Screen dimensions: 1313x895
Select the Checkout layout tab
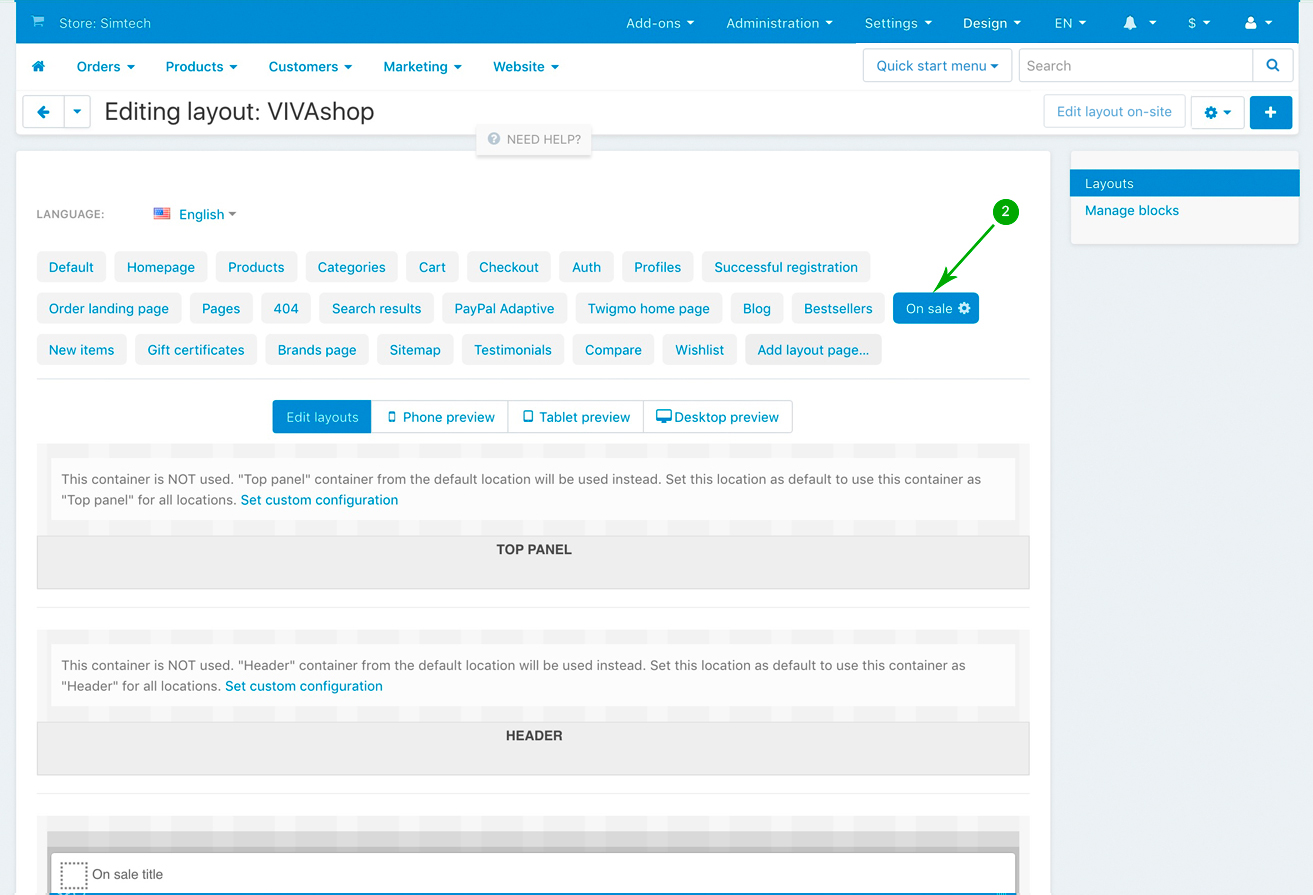(x=508, y=267)
